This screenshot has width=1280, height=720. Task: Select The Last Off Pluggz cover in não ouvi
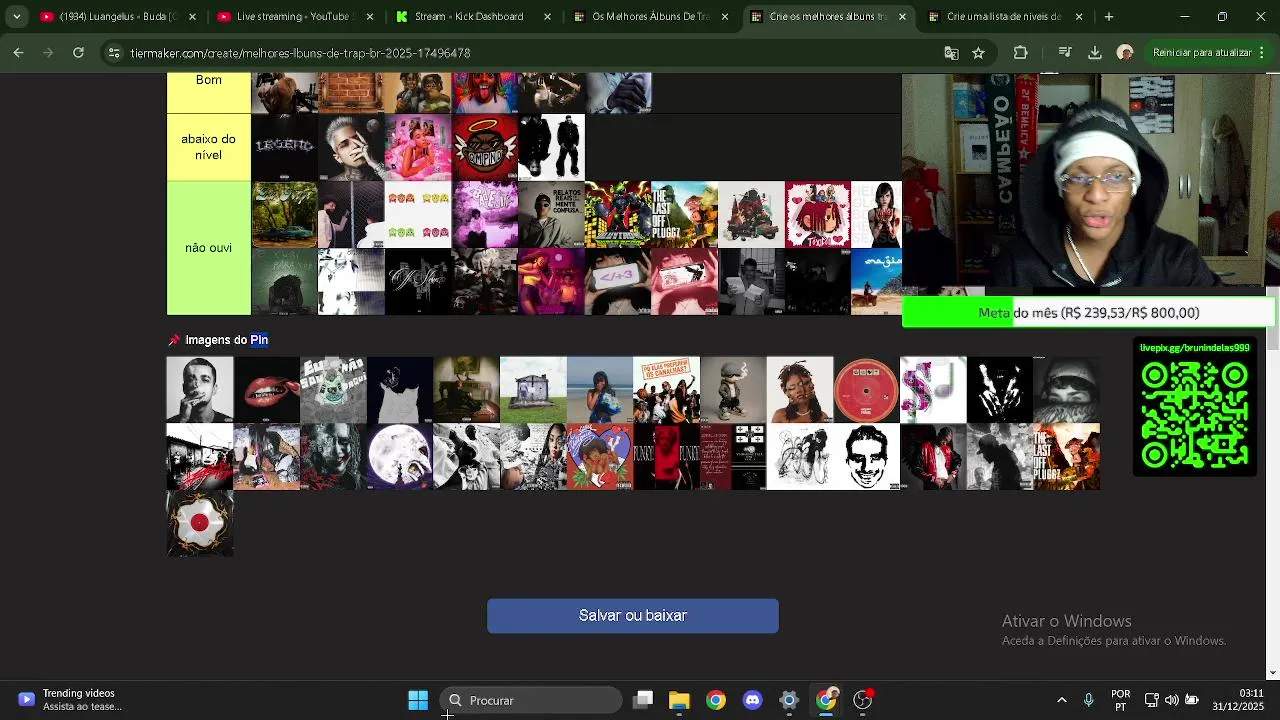[684, 214]
